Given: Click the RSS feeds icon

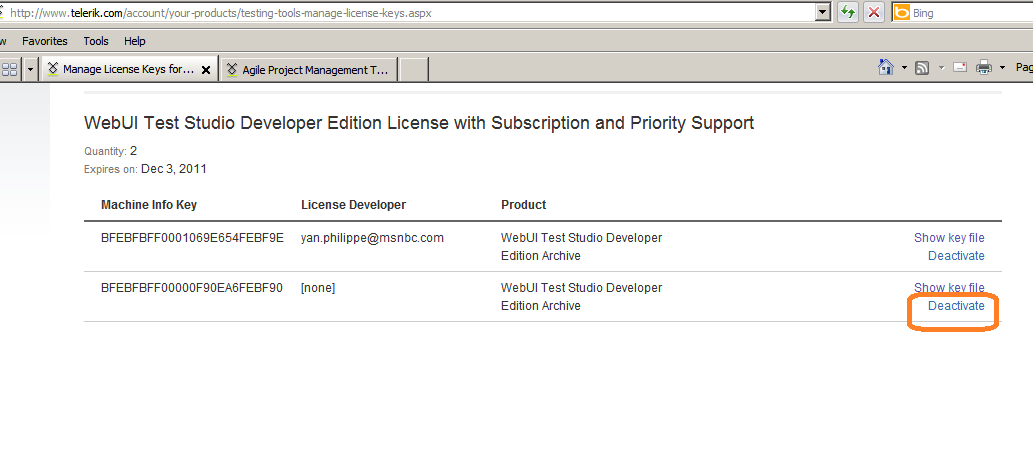Looking at the screenshot, I should [x=922, y=67].
